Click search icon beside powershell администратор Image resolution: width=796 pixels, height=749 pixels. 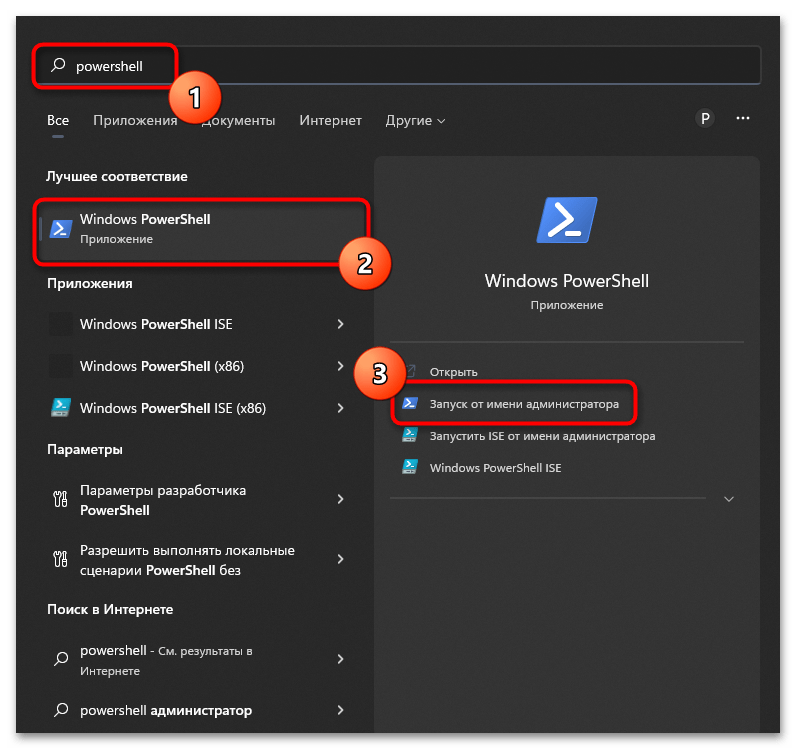(x=61, y=710)
